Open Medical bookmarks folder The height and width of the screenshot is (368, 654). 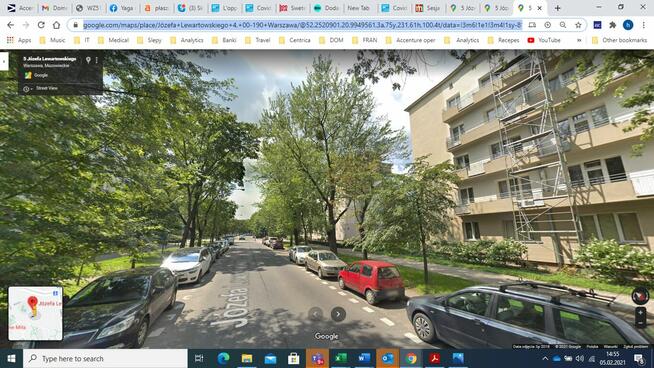113,40
